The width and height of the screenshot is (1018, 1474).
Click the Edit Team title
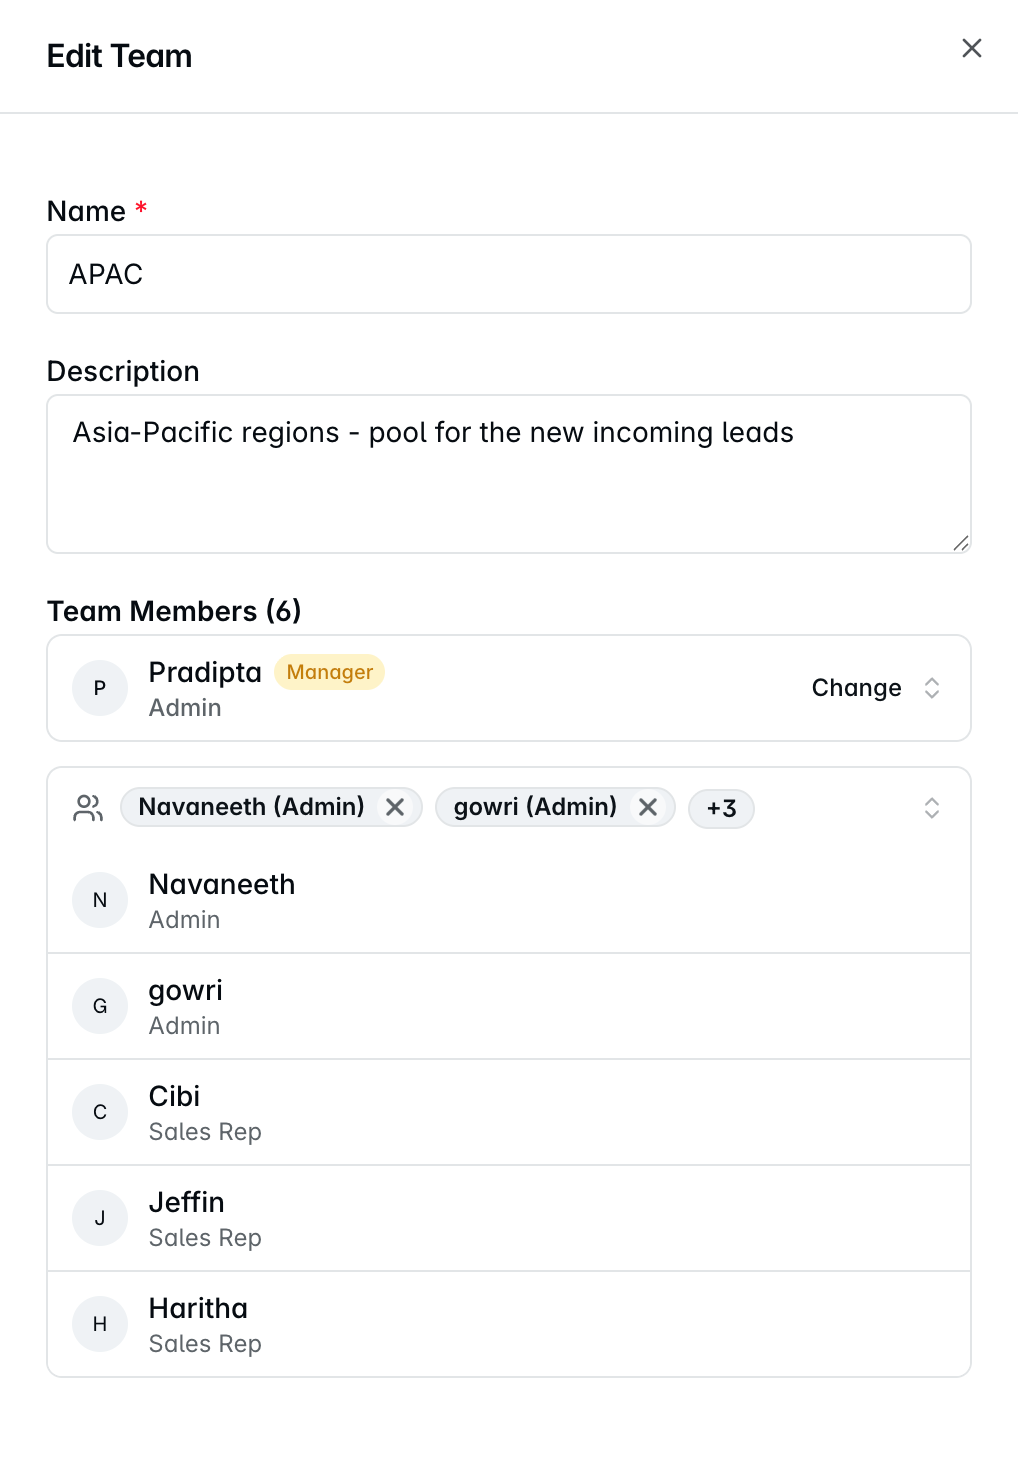pos(120,56)
